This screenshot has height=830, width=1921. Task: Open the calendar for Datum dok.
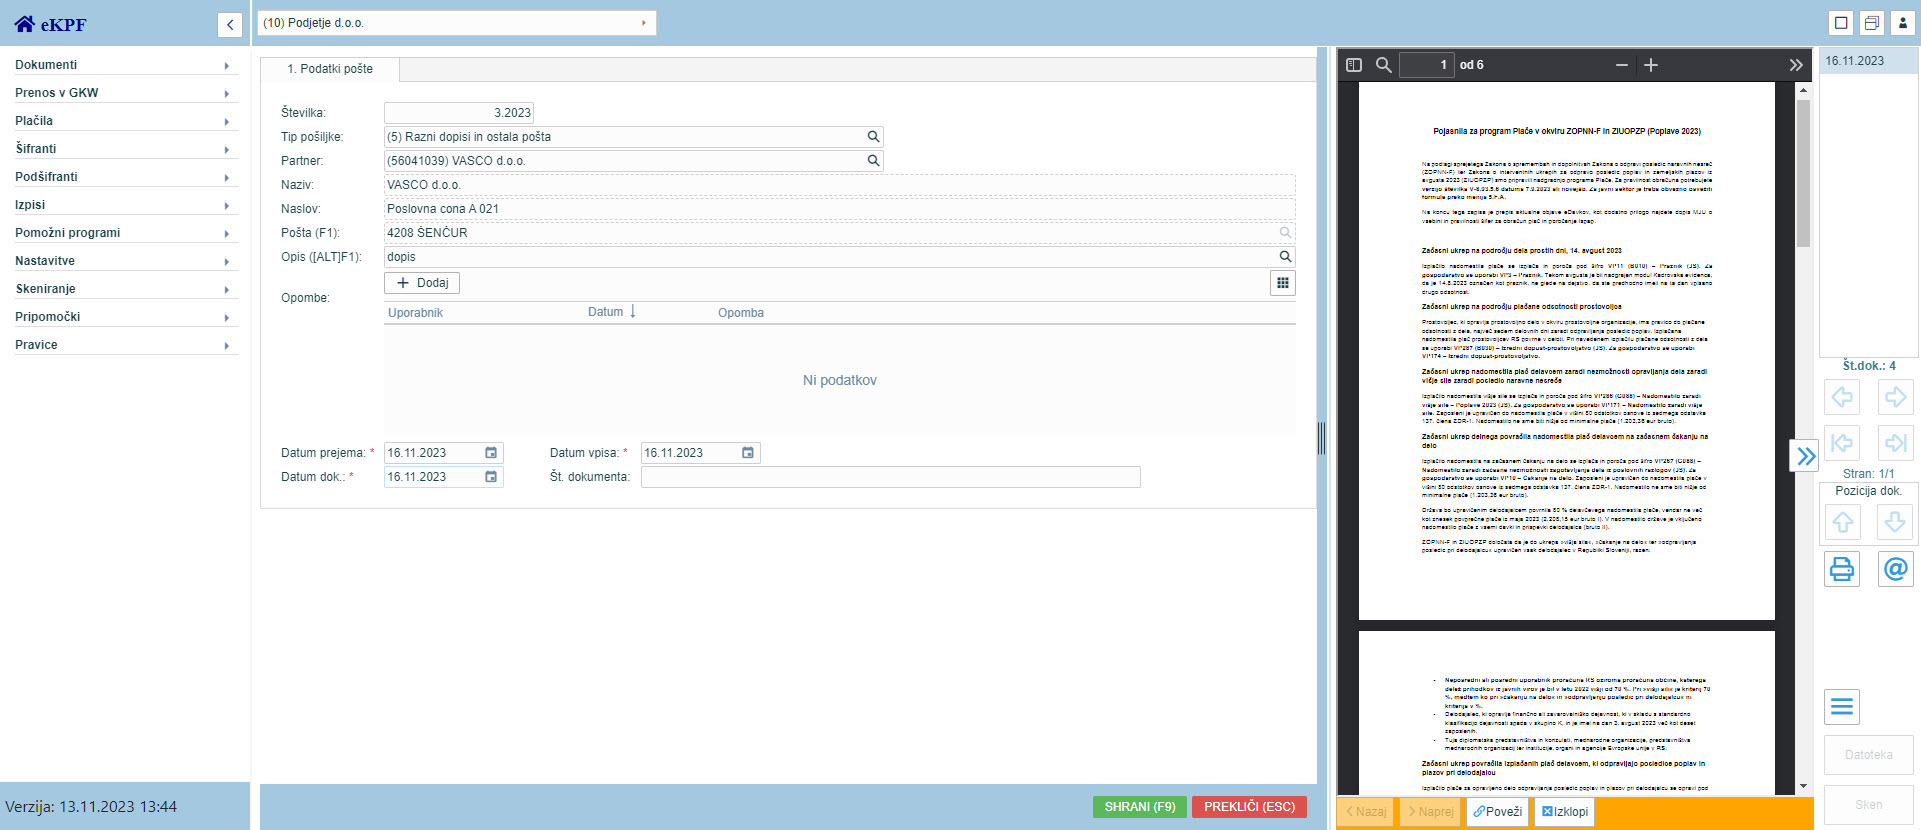[x=491, y=477]
